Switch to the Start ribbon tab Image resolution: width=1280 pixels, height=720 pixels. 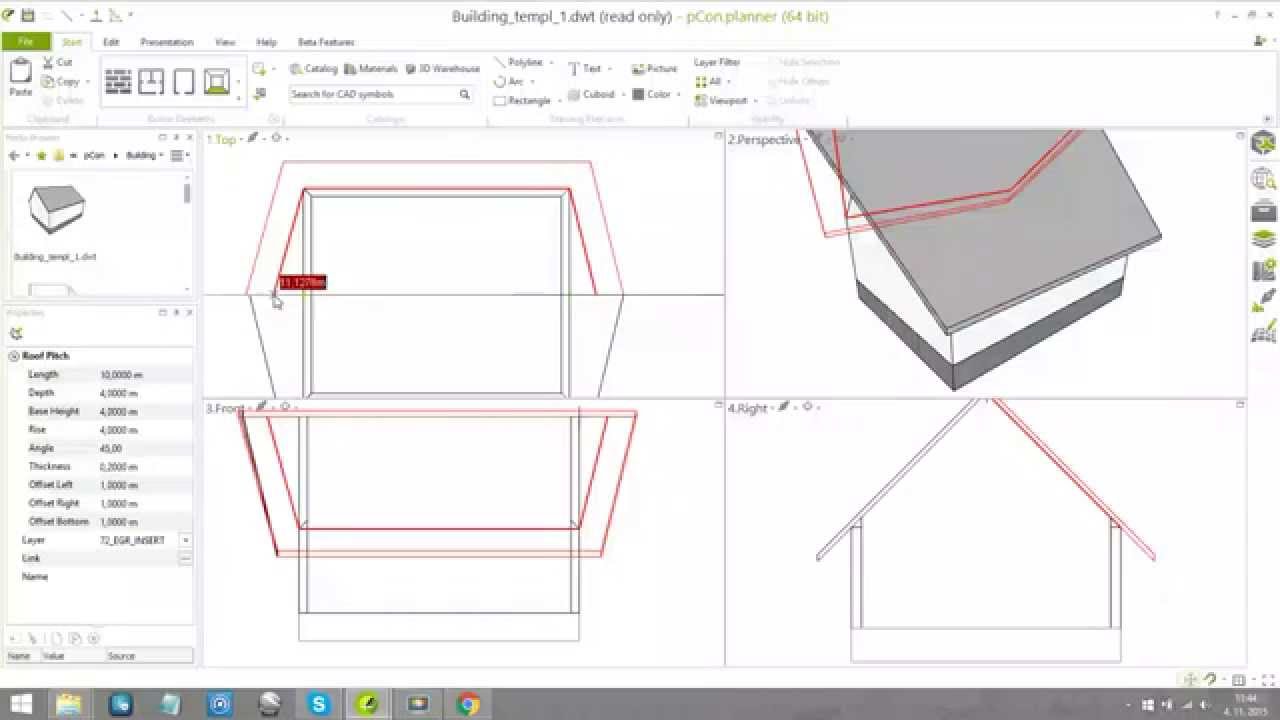click(72, 42)
